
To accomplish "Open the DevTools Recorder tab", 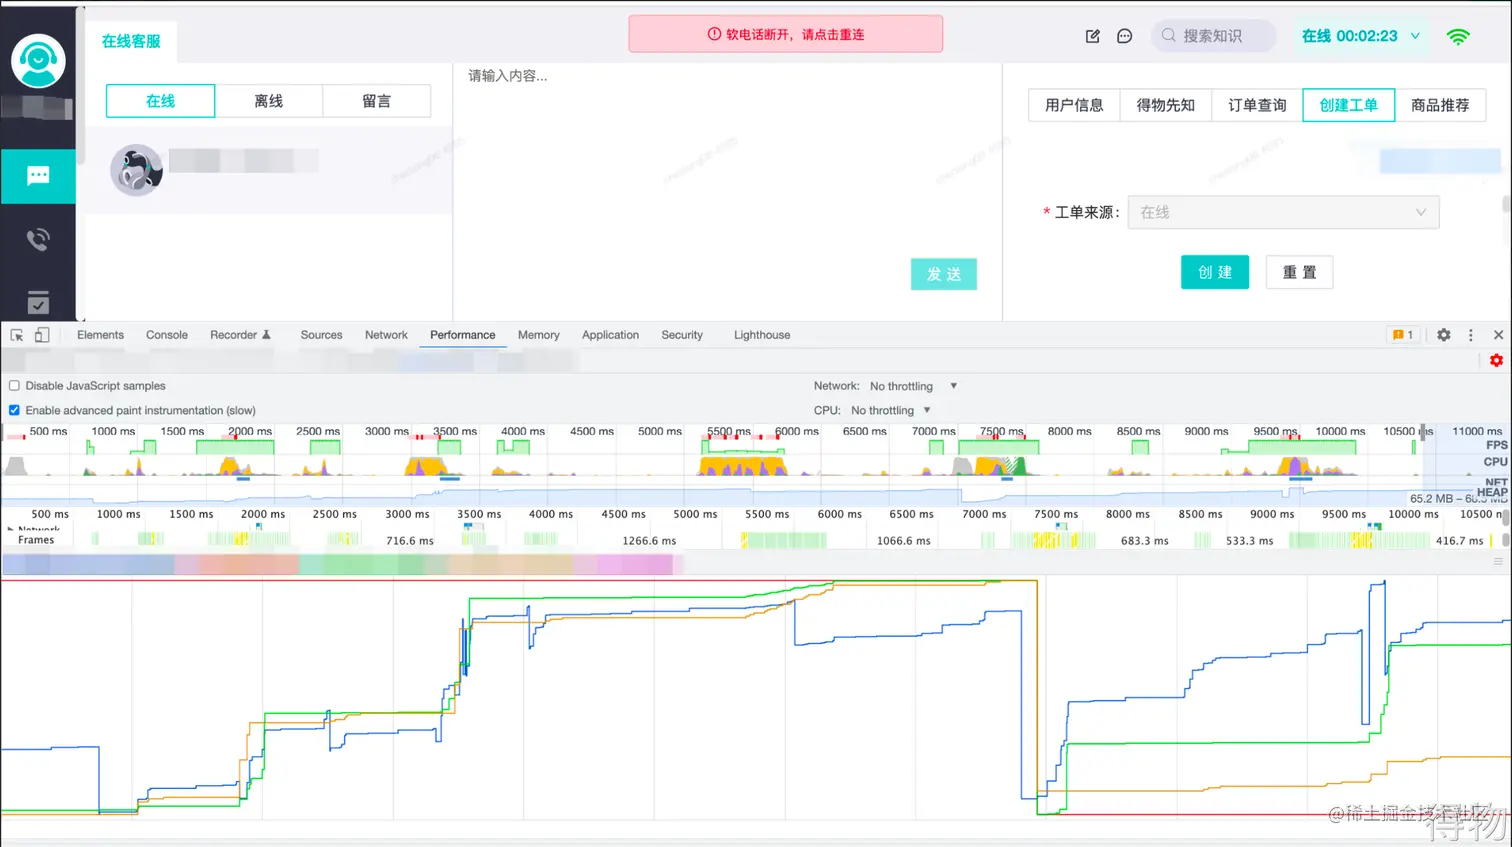I will point(240,335).
